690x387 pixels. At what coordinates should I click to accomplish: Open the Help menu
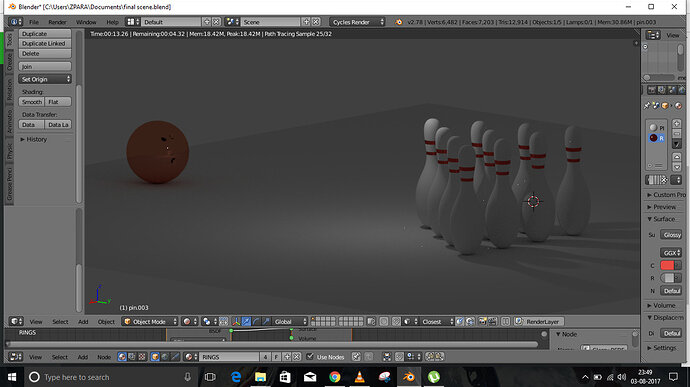coord(112,22)
